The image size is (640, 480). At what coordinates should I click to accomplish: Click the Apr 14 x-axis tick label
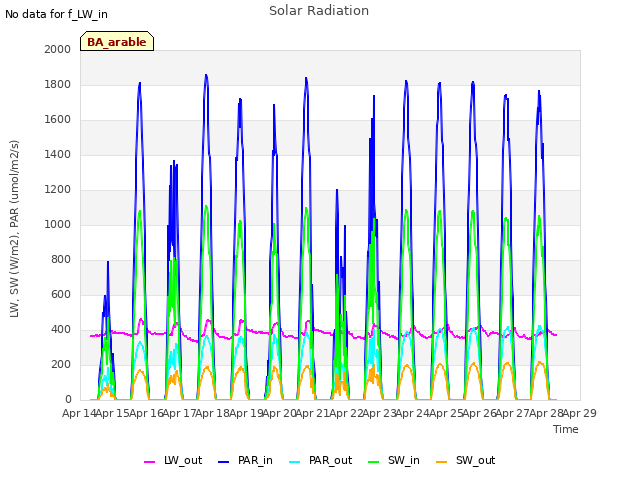(79, 413)
